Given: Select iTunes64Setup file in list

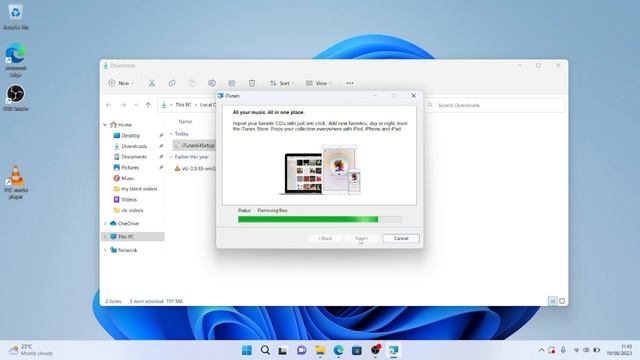Looking at the screenshot, I should 194,145.
